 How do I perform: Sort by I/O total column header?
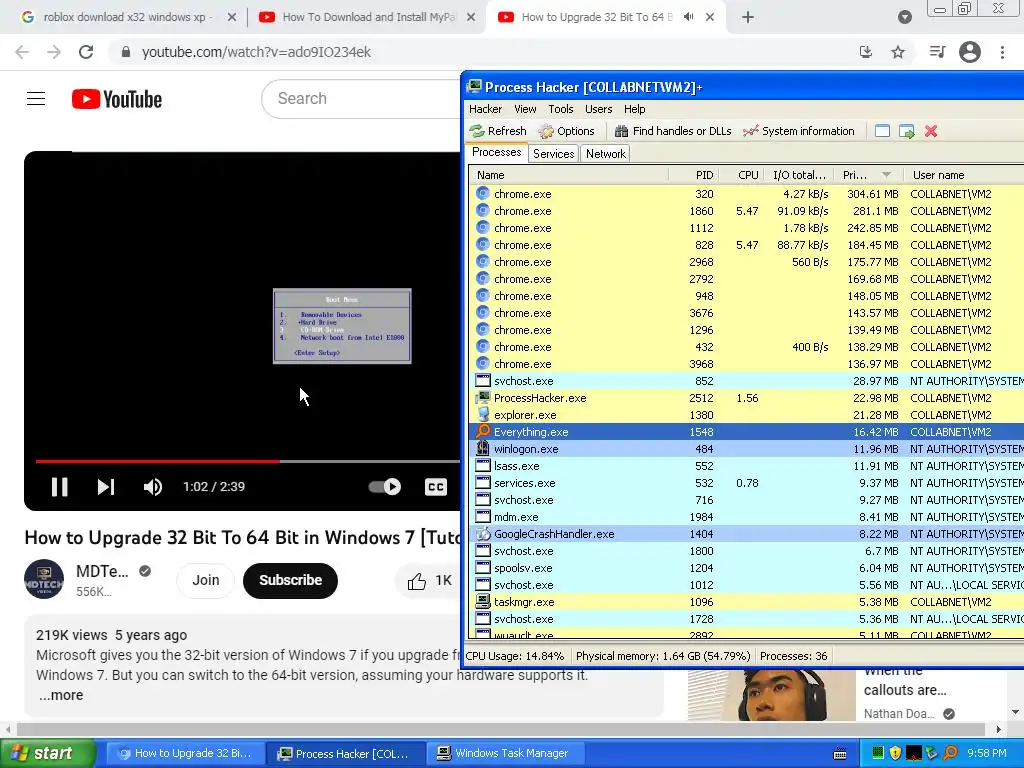tap(799, 175)
